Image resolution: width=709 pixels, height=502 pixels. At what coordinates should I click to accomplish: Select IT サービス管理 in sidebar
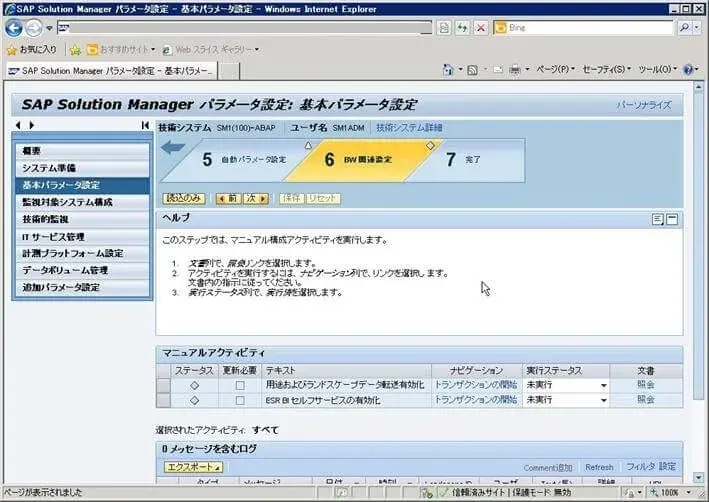[x=82, y=237]
